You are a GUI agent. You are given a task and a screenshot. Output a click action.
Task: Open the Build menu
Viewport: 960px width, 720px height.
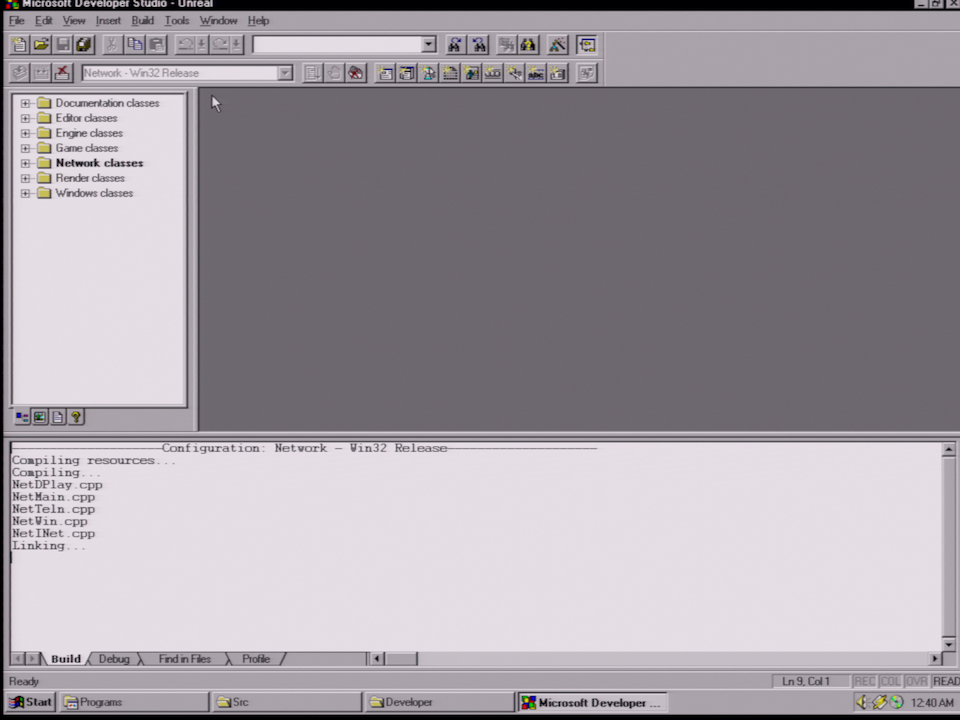click(143, 21)
